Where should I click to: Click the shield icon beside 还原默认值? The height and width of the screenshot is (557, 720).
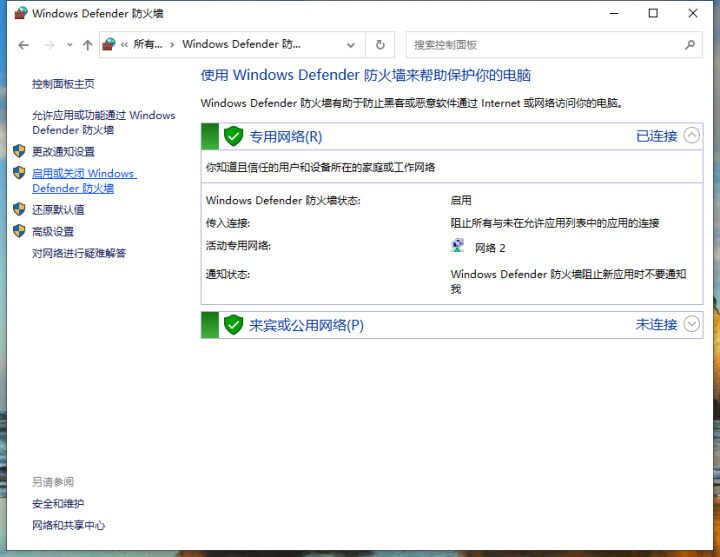19,209
